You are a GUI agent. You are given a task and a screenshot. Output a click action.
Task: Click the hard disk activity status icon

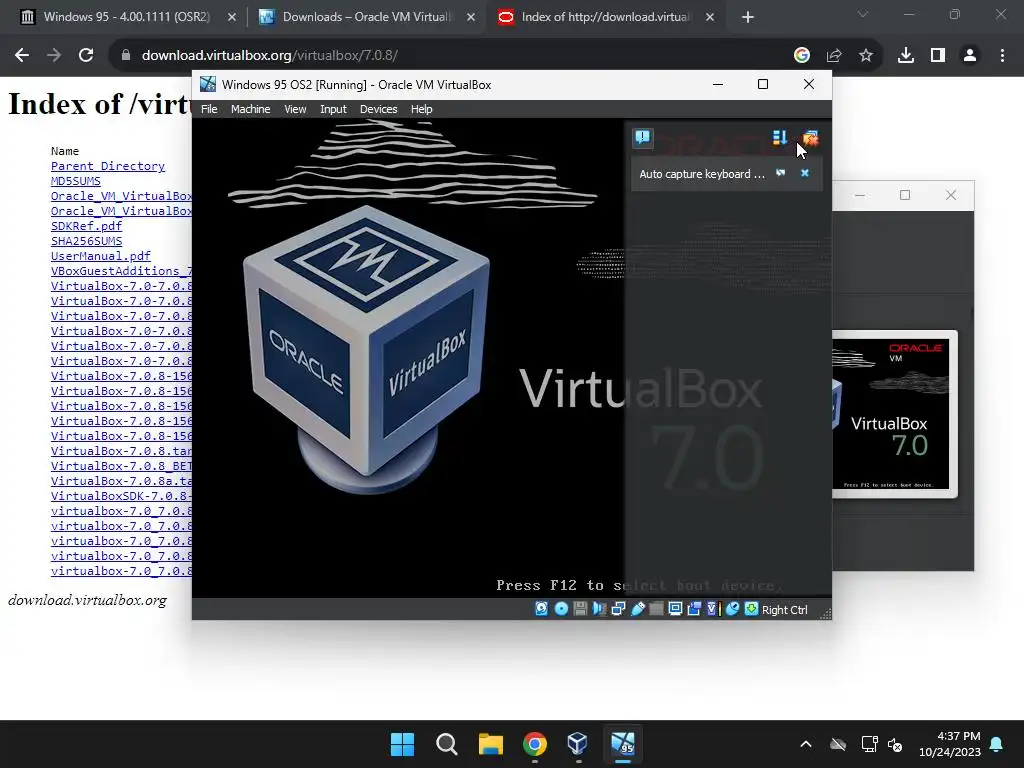coord(541,609)
